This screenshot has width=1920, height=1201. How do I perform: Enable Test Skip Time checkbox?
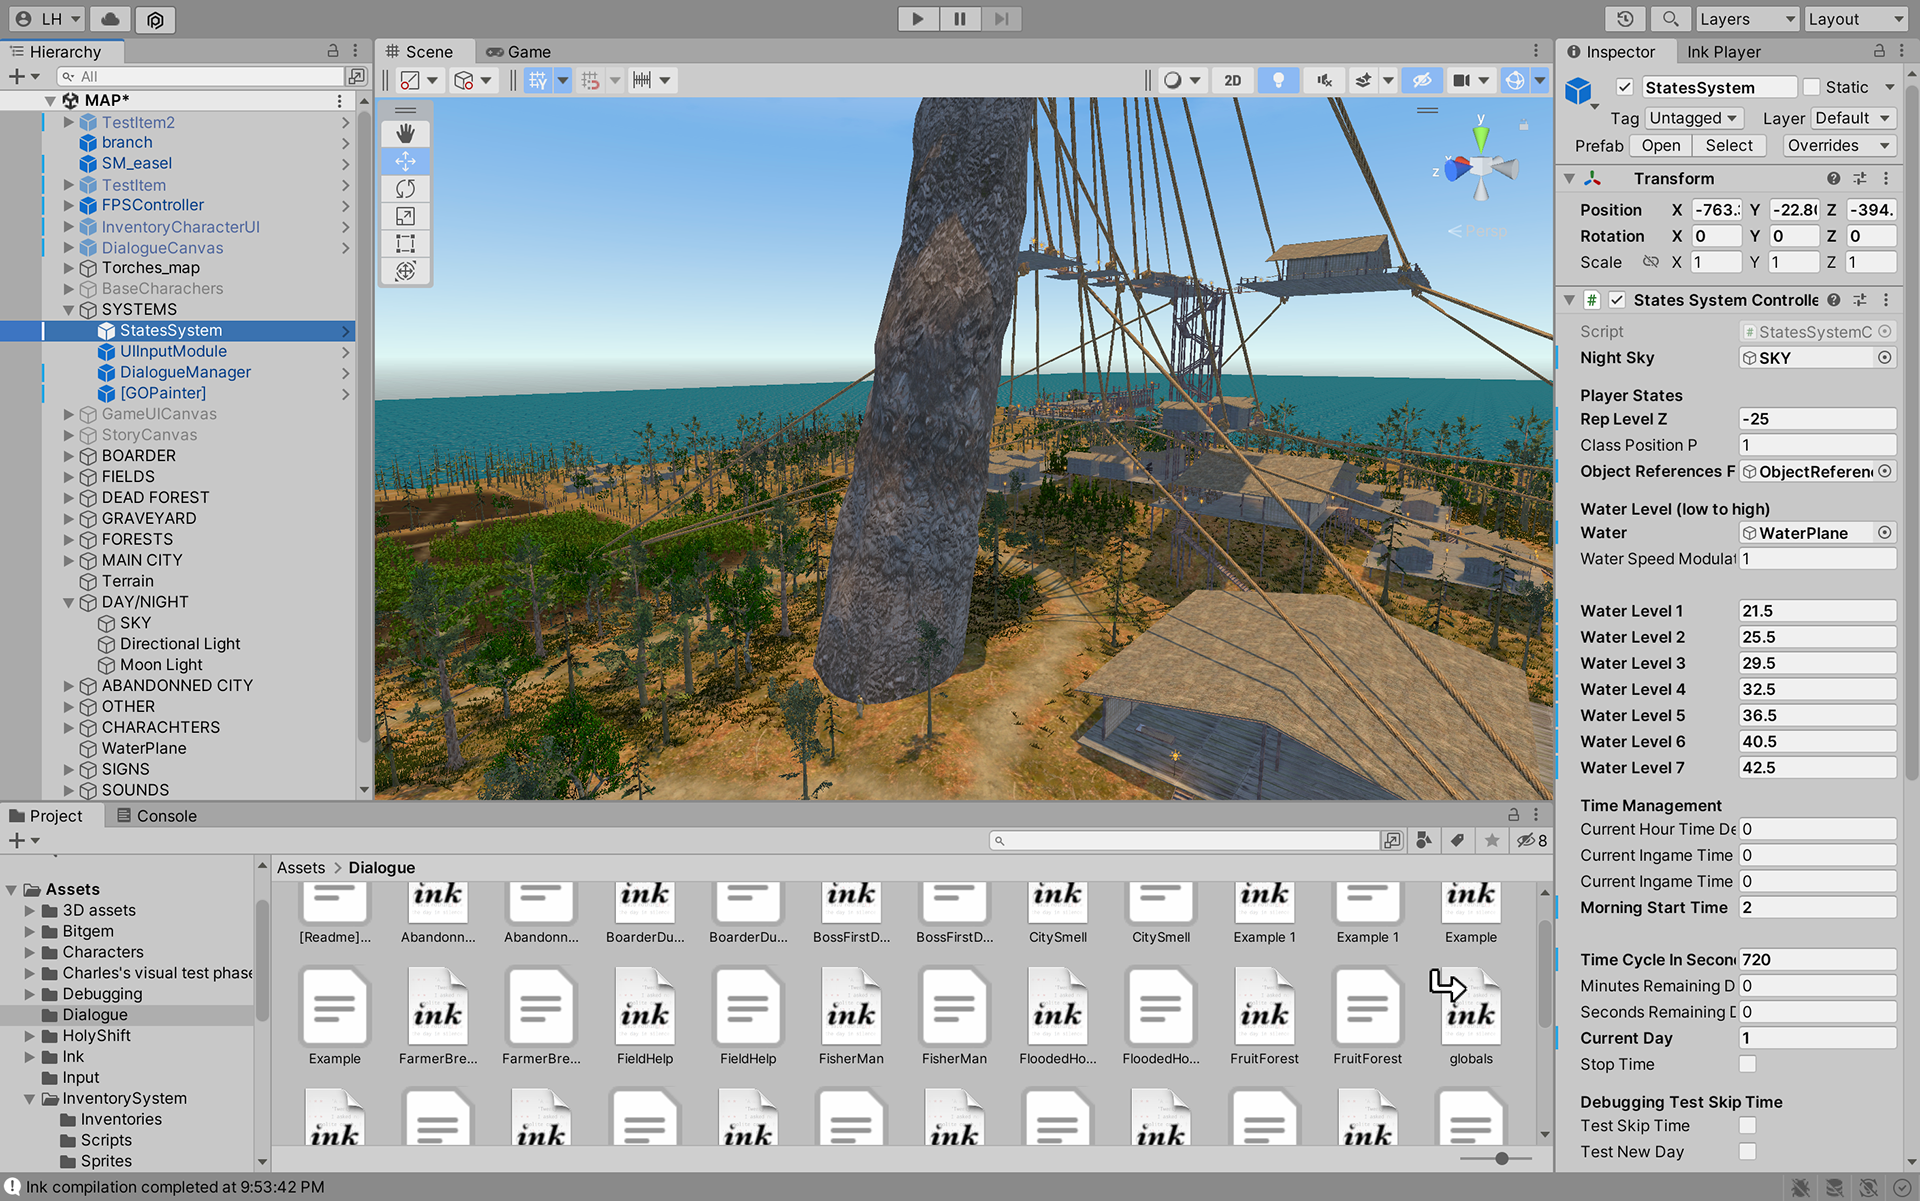[x=1747, y=1126]
